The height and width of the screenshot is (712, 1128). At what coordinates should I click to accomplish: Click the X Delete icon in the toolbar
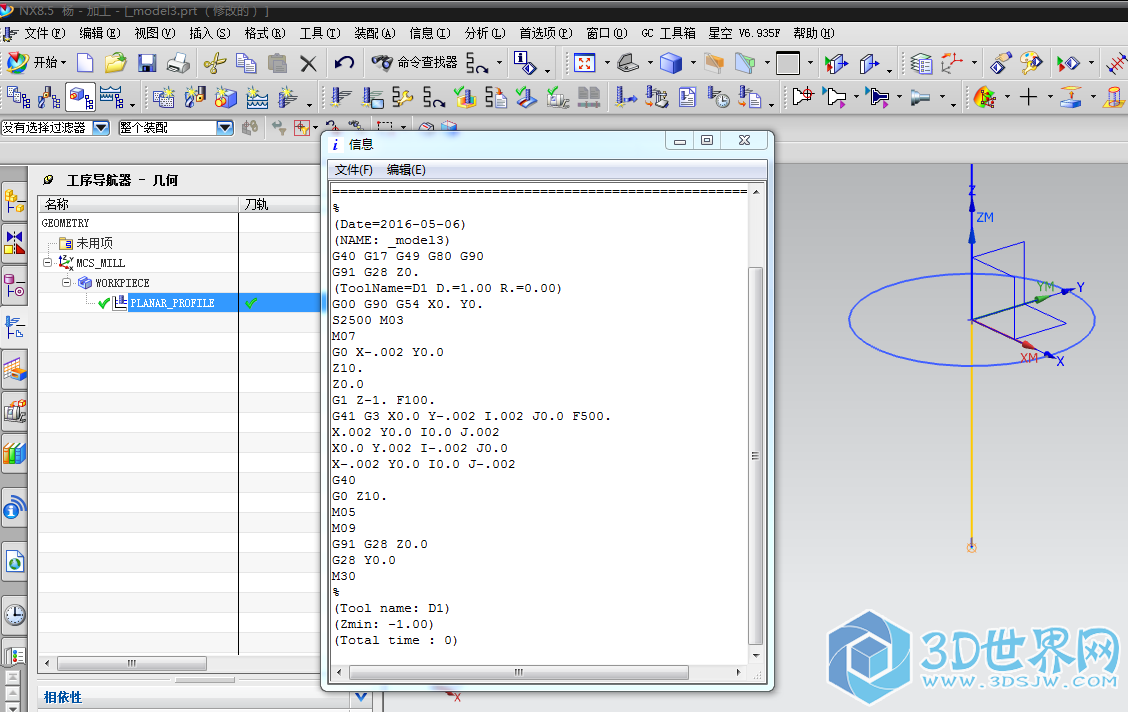[x=308, y=64]
